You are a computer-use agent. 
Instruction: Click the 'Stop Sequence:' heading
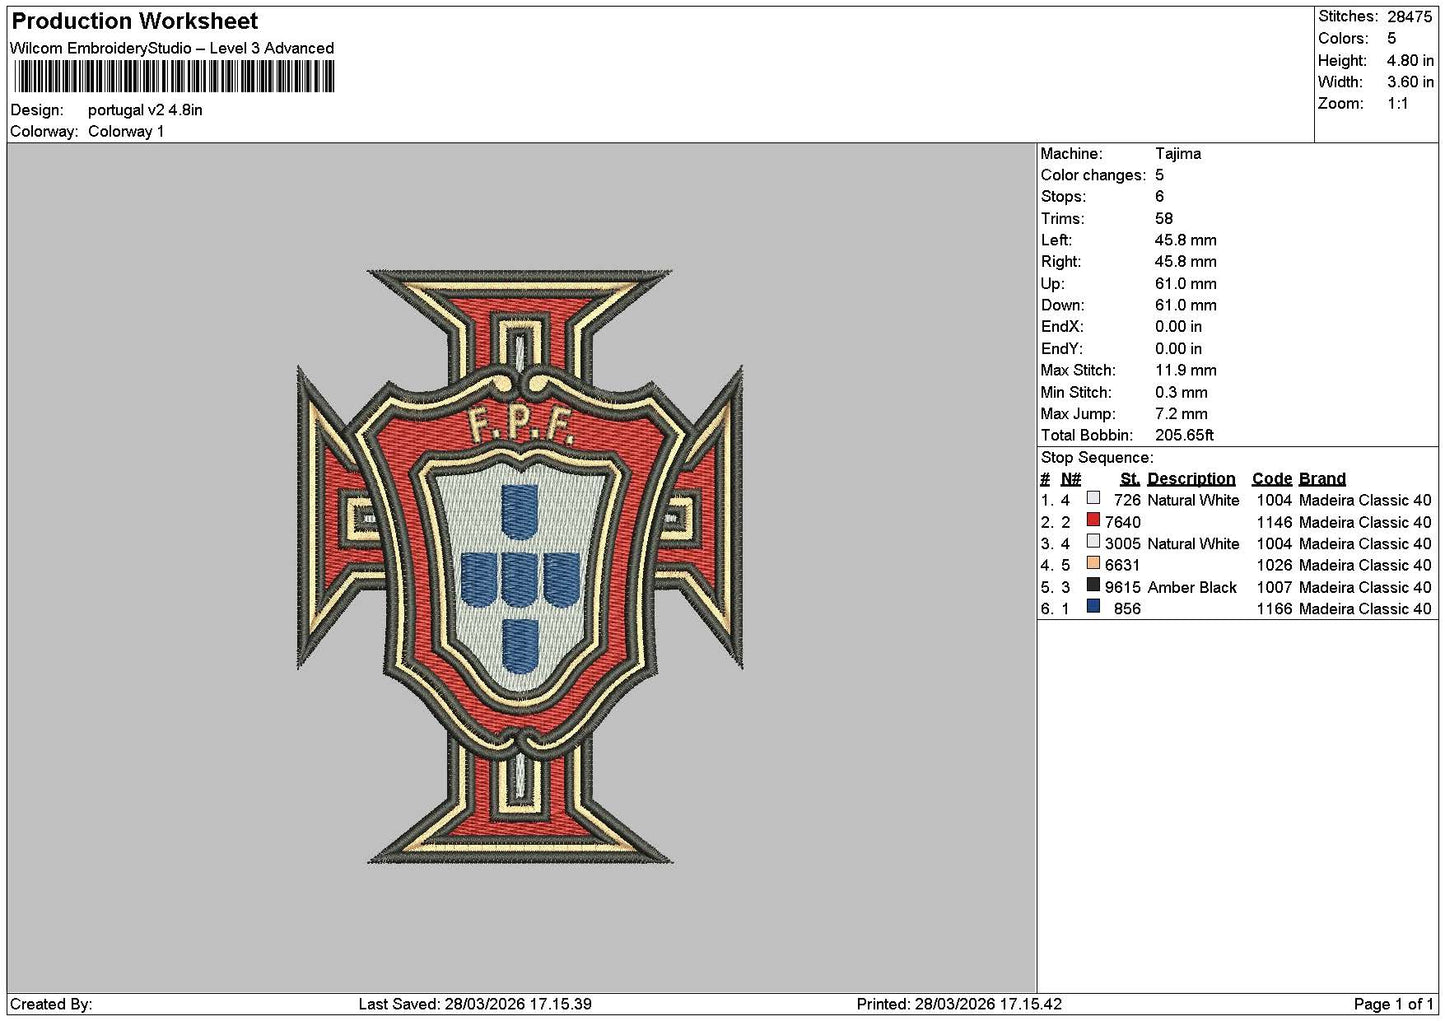click(x=1097, y=458)
